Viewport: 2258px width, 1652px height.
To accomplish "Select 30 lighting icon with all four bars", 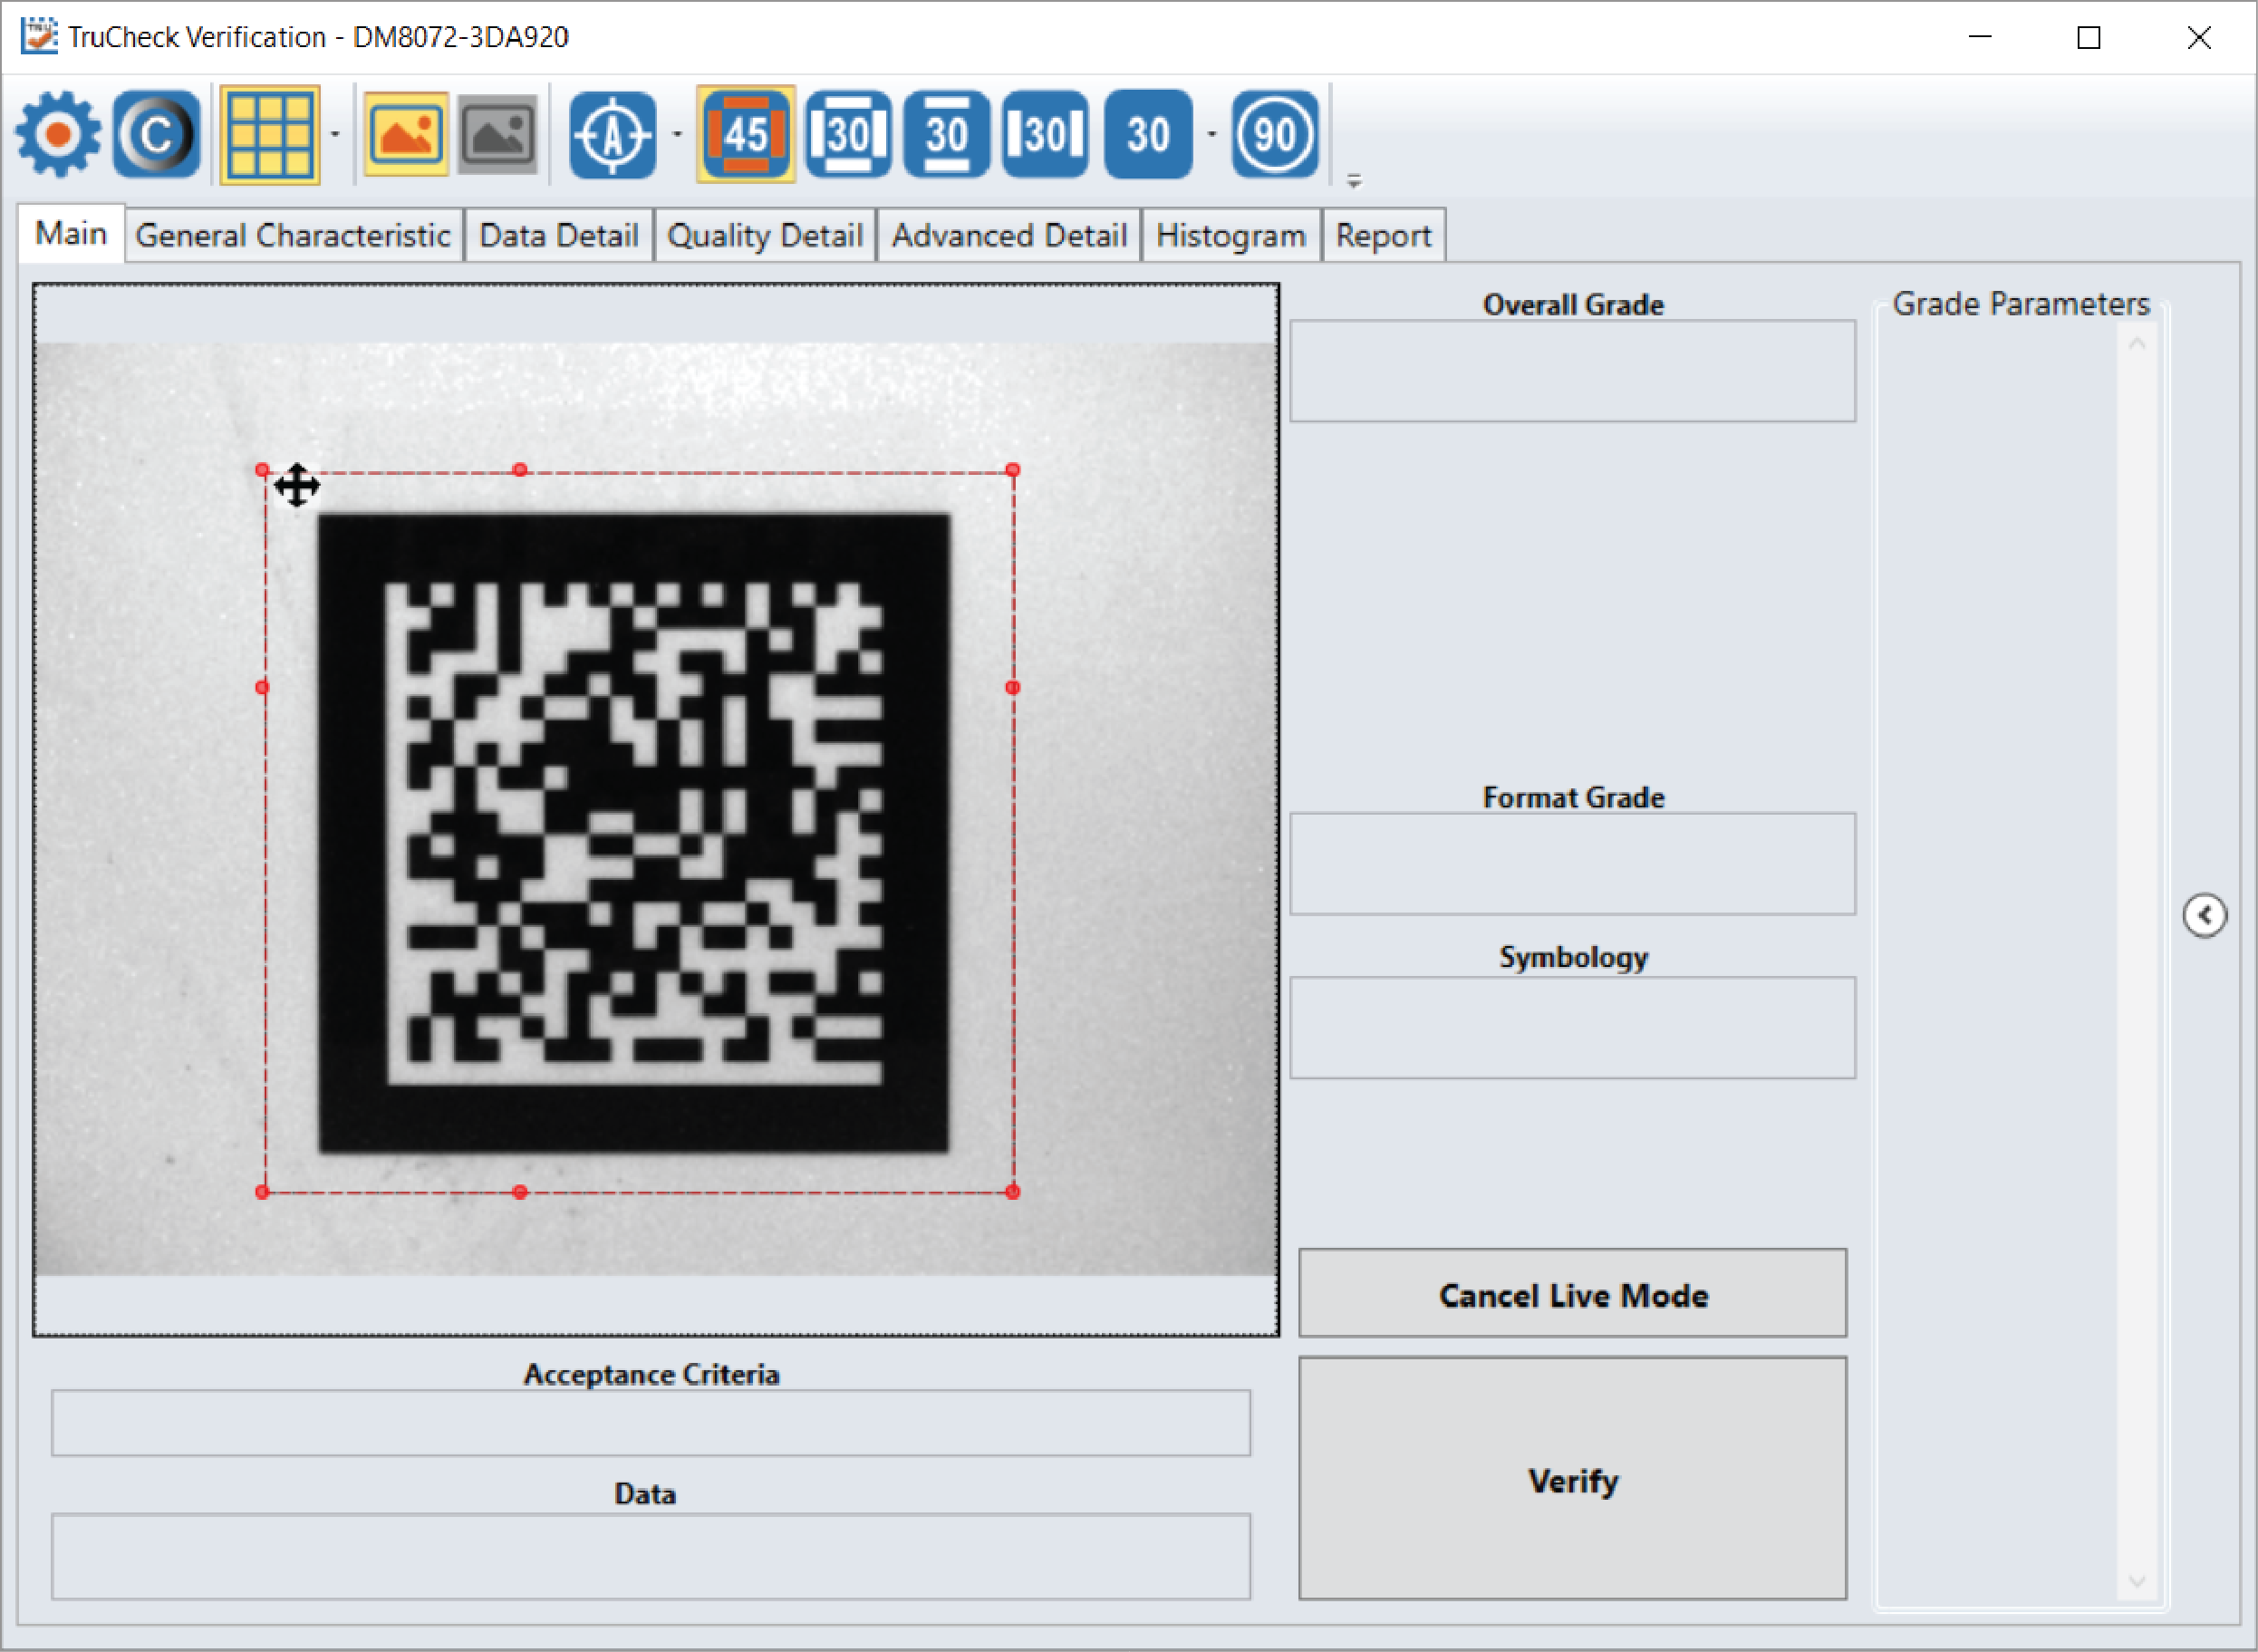I will coord(848,134).
